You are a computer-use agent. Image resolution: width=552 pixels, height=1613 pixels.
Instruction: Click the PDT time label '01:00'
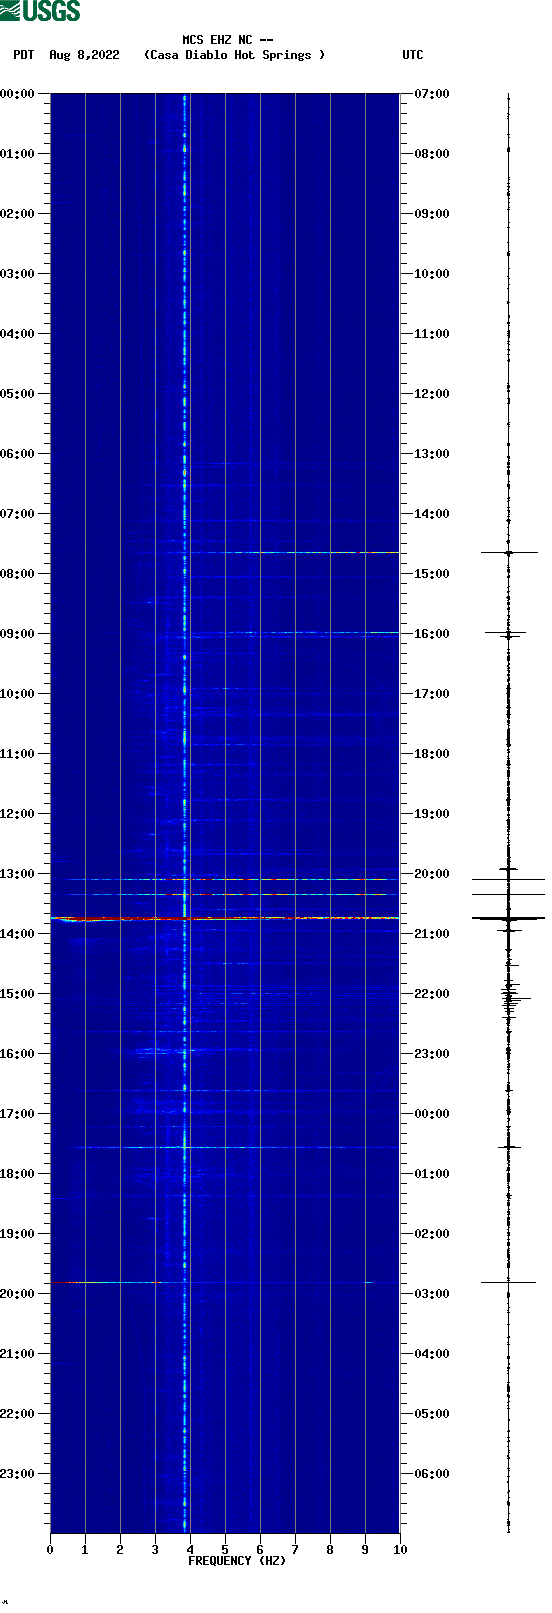(18, 154)
